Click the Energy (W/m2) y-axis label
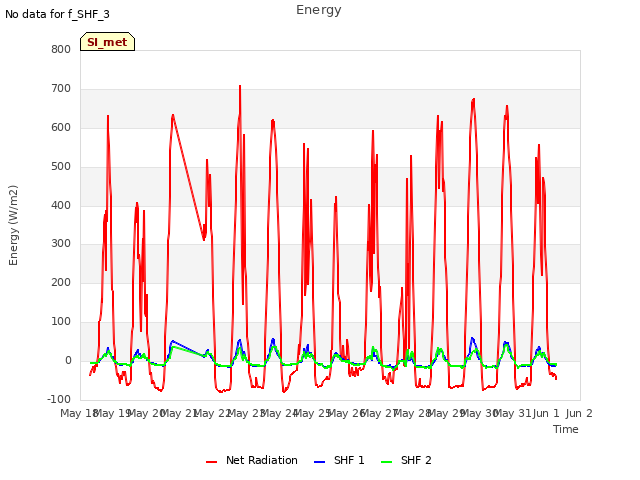Screen dimensions: 640x480 [13, 225]
